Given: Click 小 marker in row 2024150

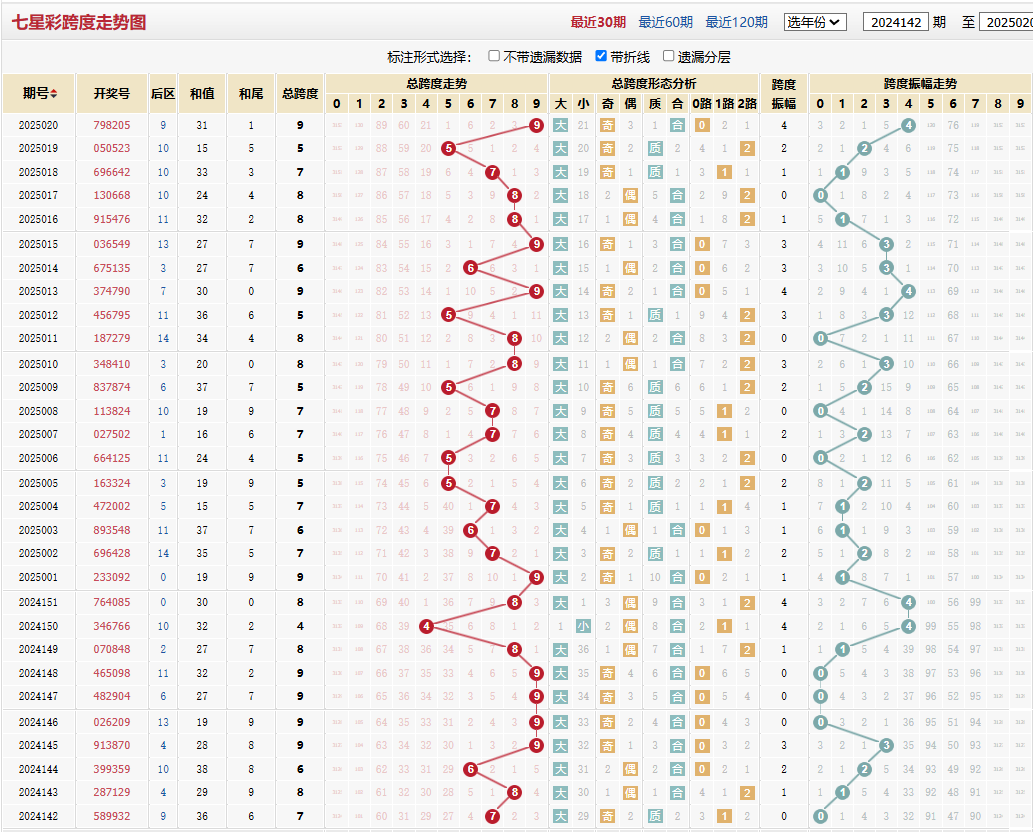Looking at the screenshot, I should [x=583, y=626].
